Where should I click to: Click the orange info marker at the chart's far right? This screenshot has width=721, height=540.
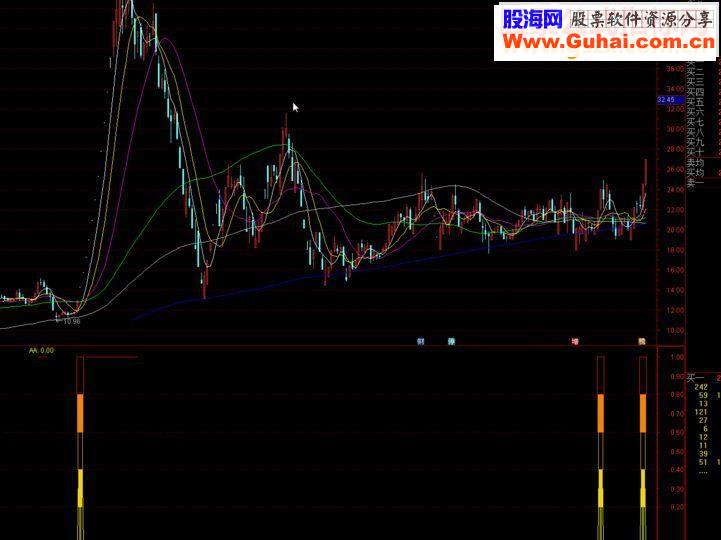coord(642,341)
